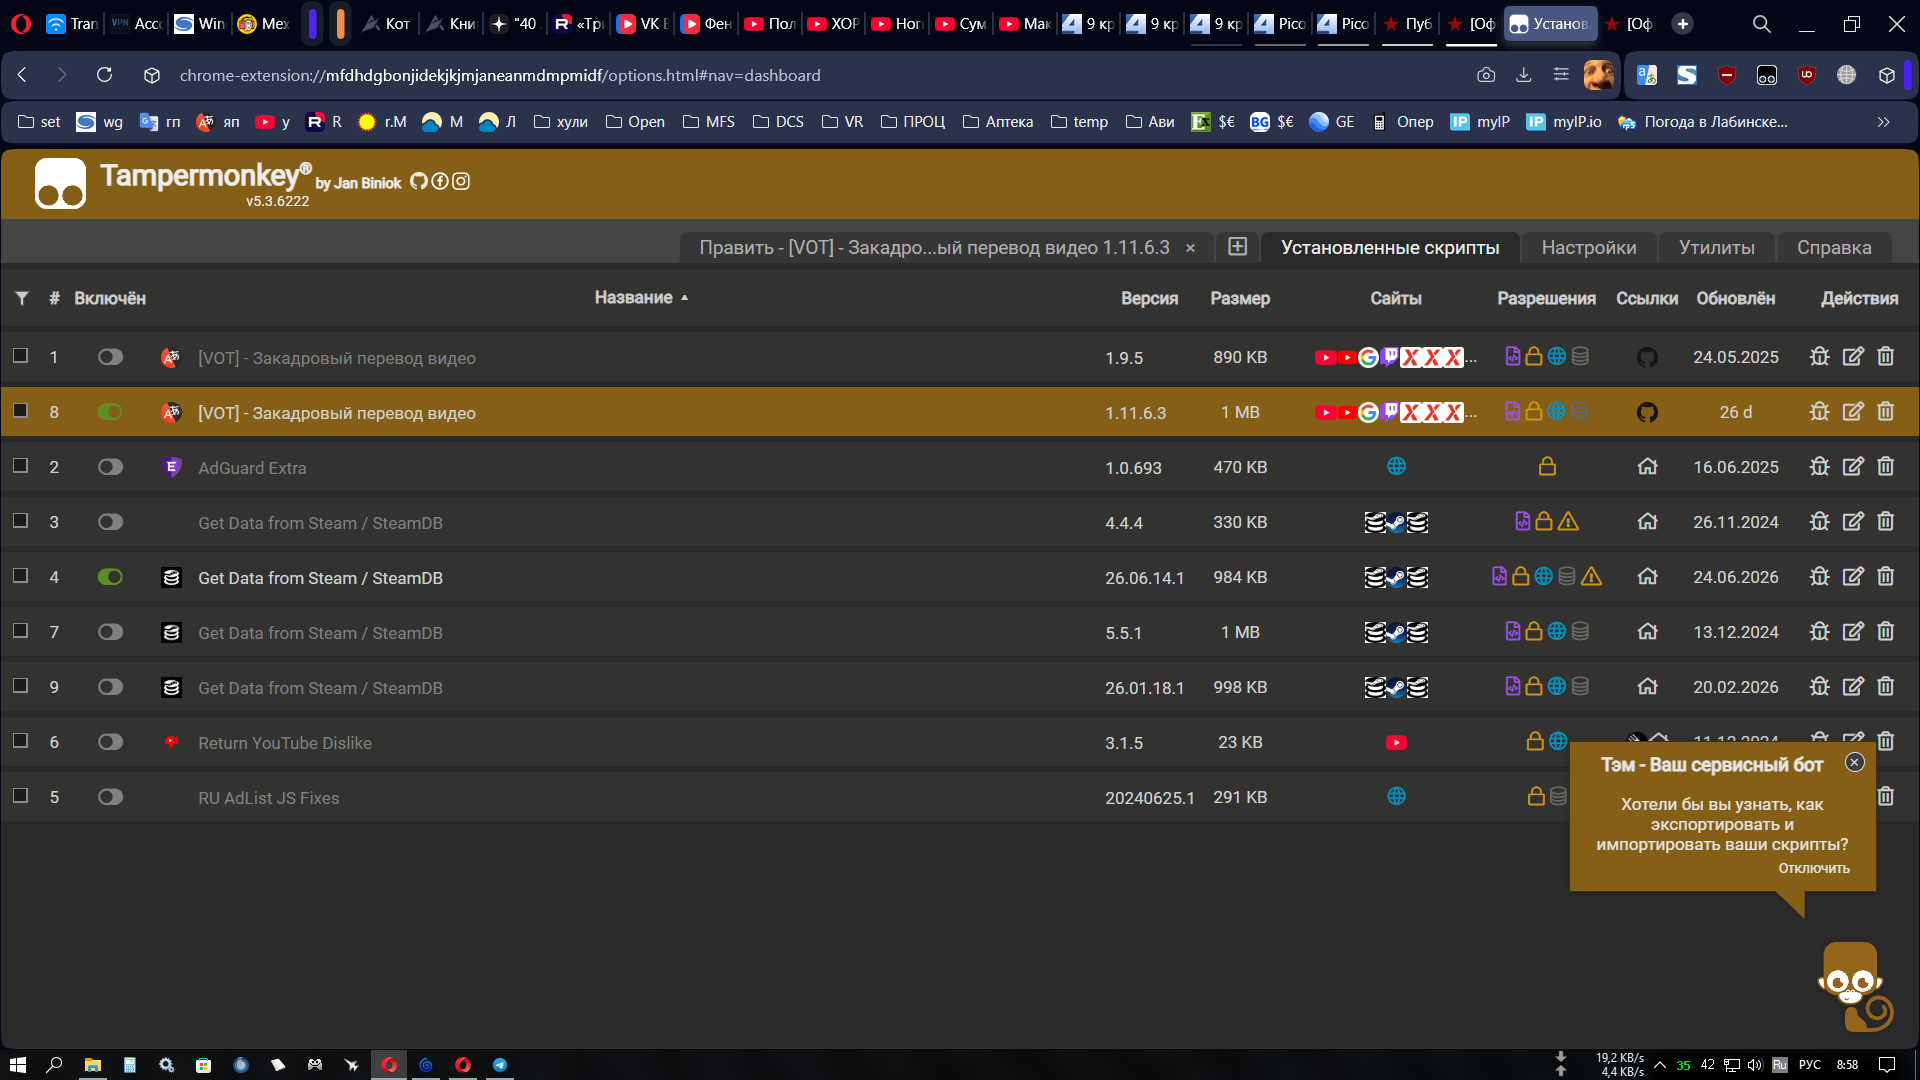Debug AdGuard Extra script with bug icon

[x=1820, y=466]
